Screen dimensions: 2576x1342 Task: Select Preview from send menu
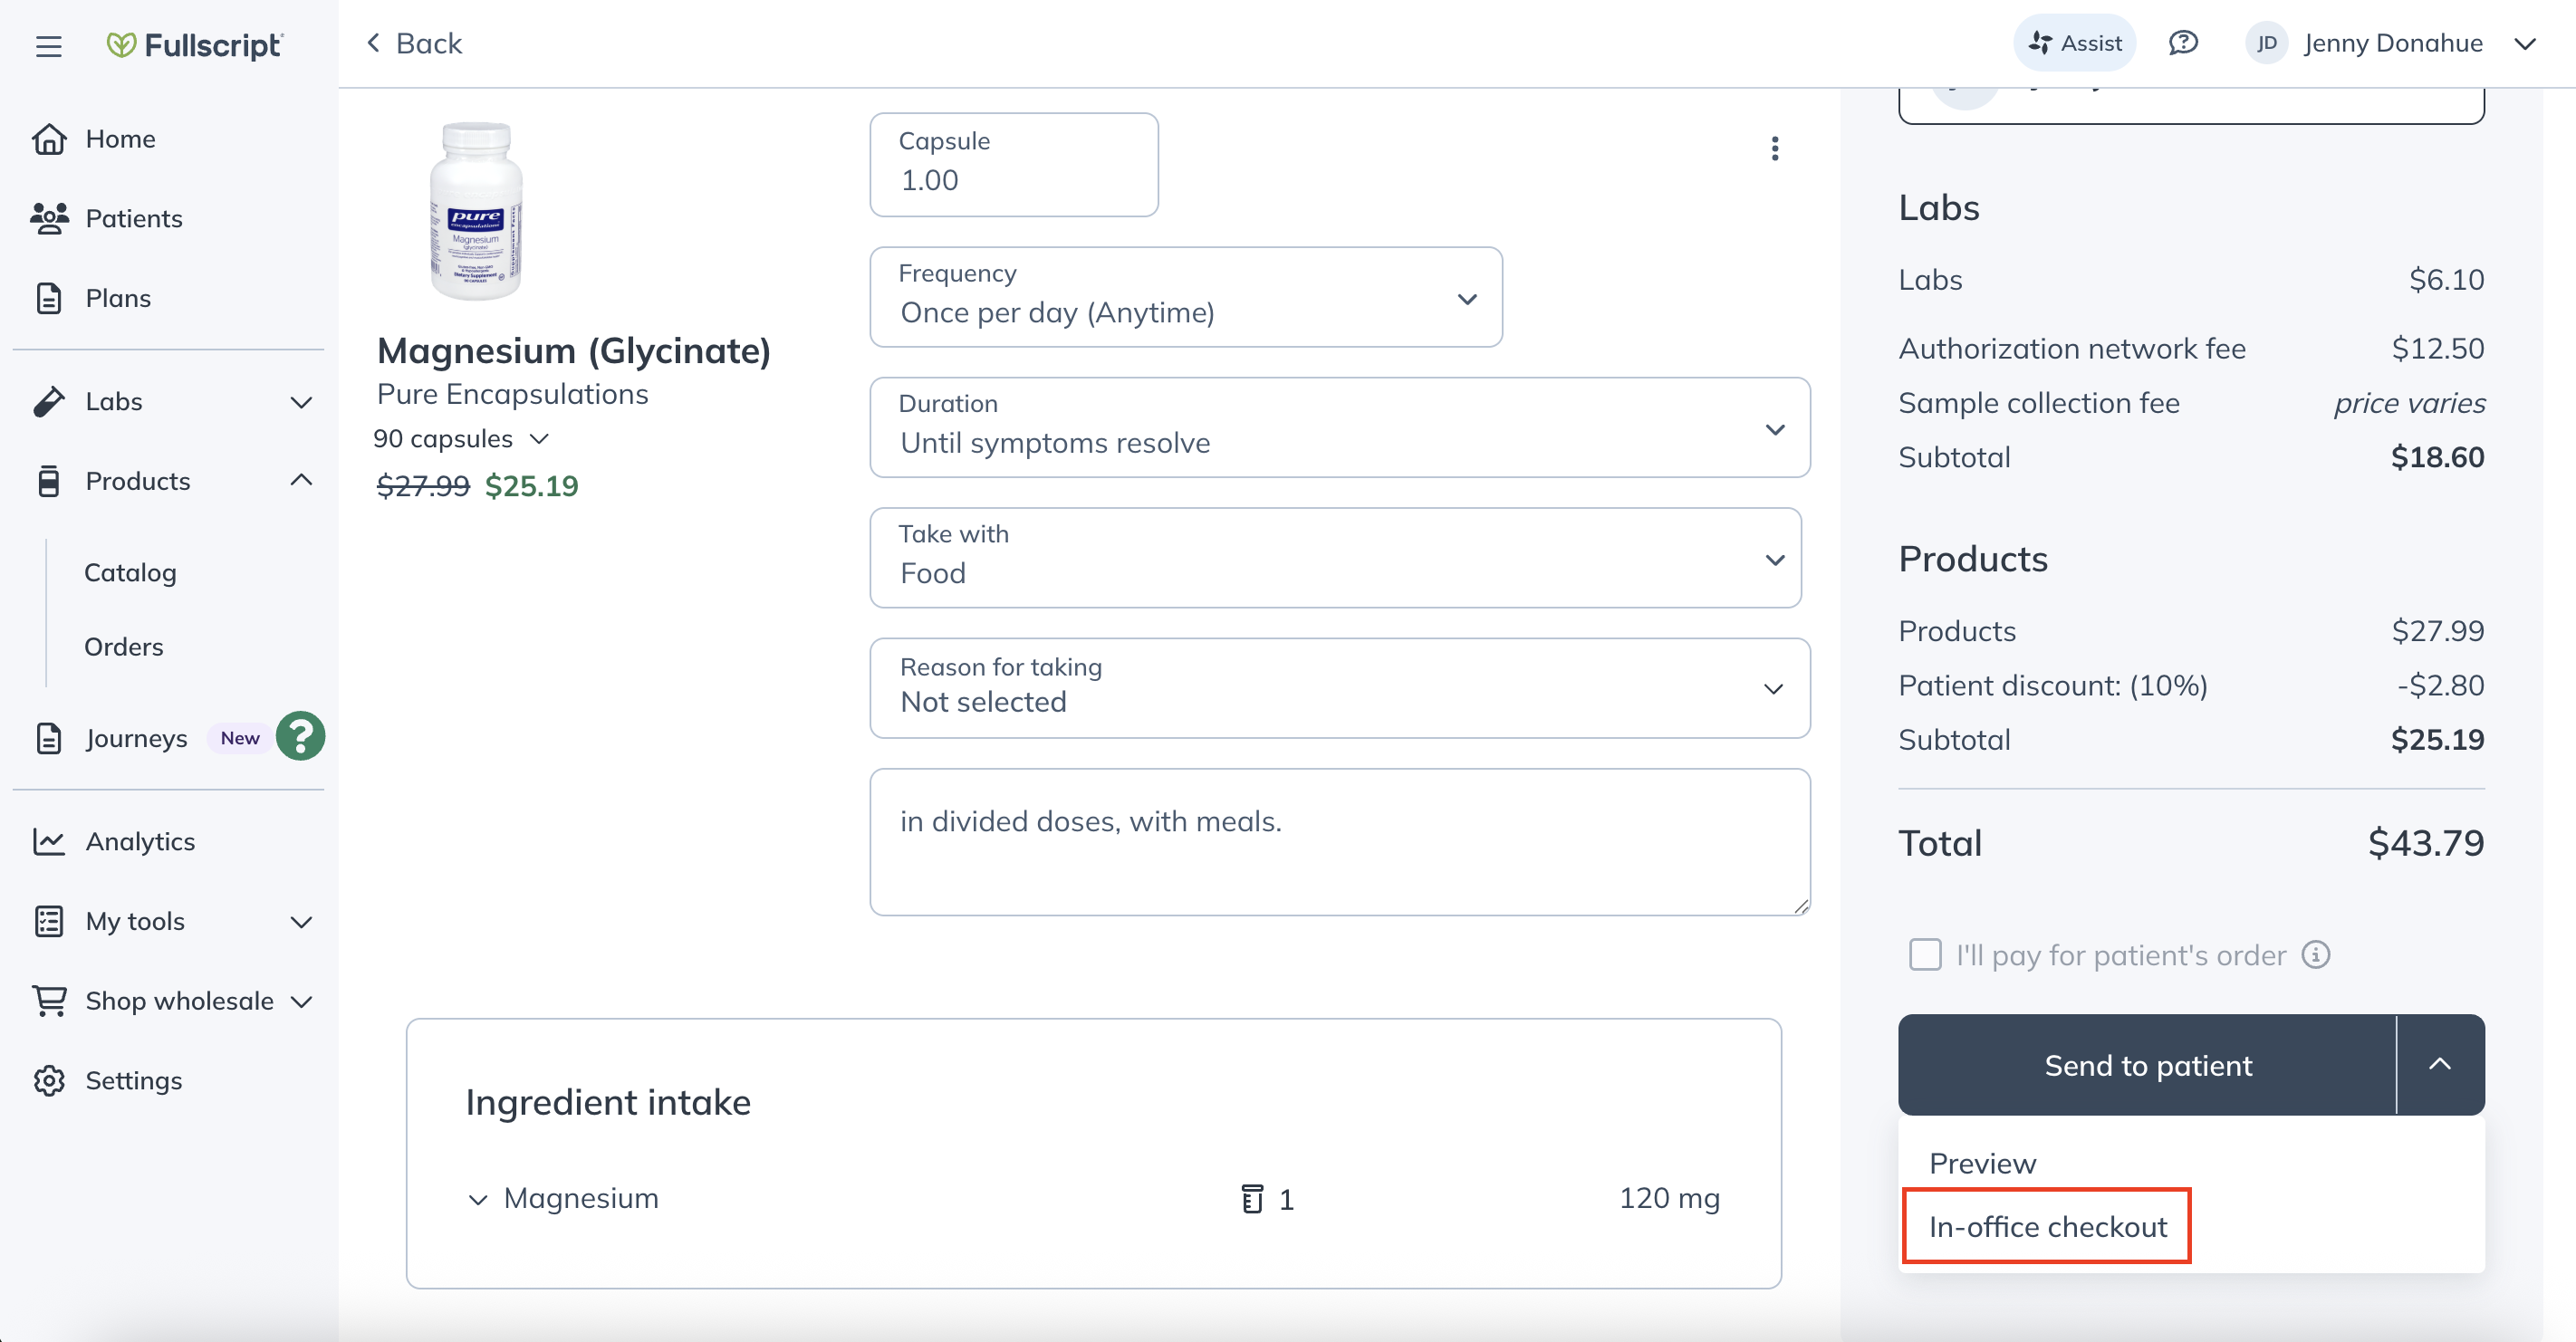point(1982,1163)
